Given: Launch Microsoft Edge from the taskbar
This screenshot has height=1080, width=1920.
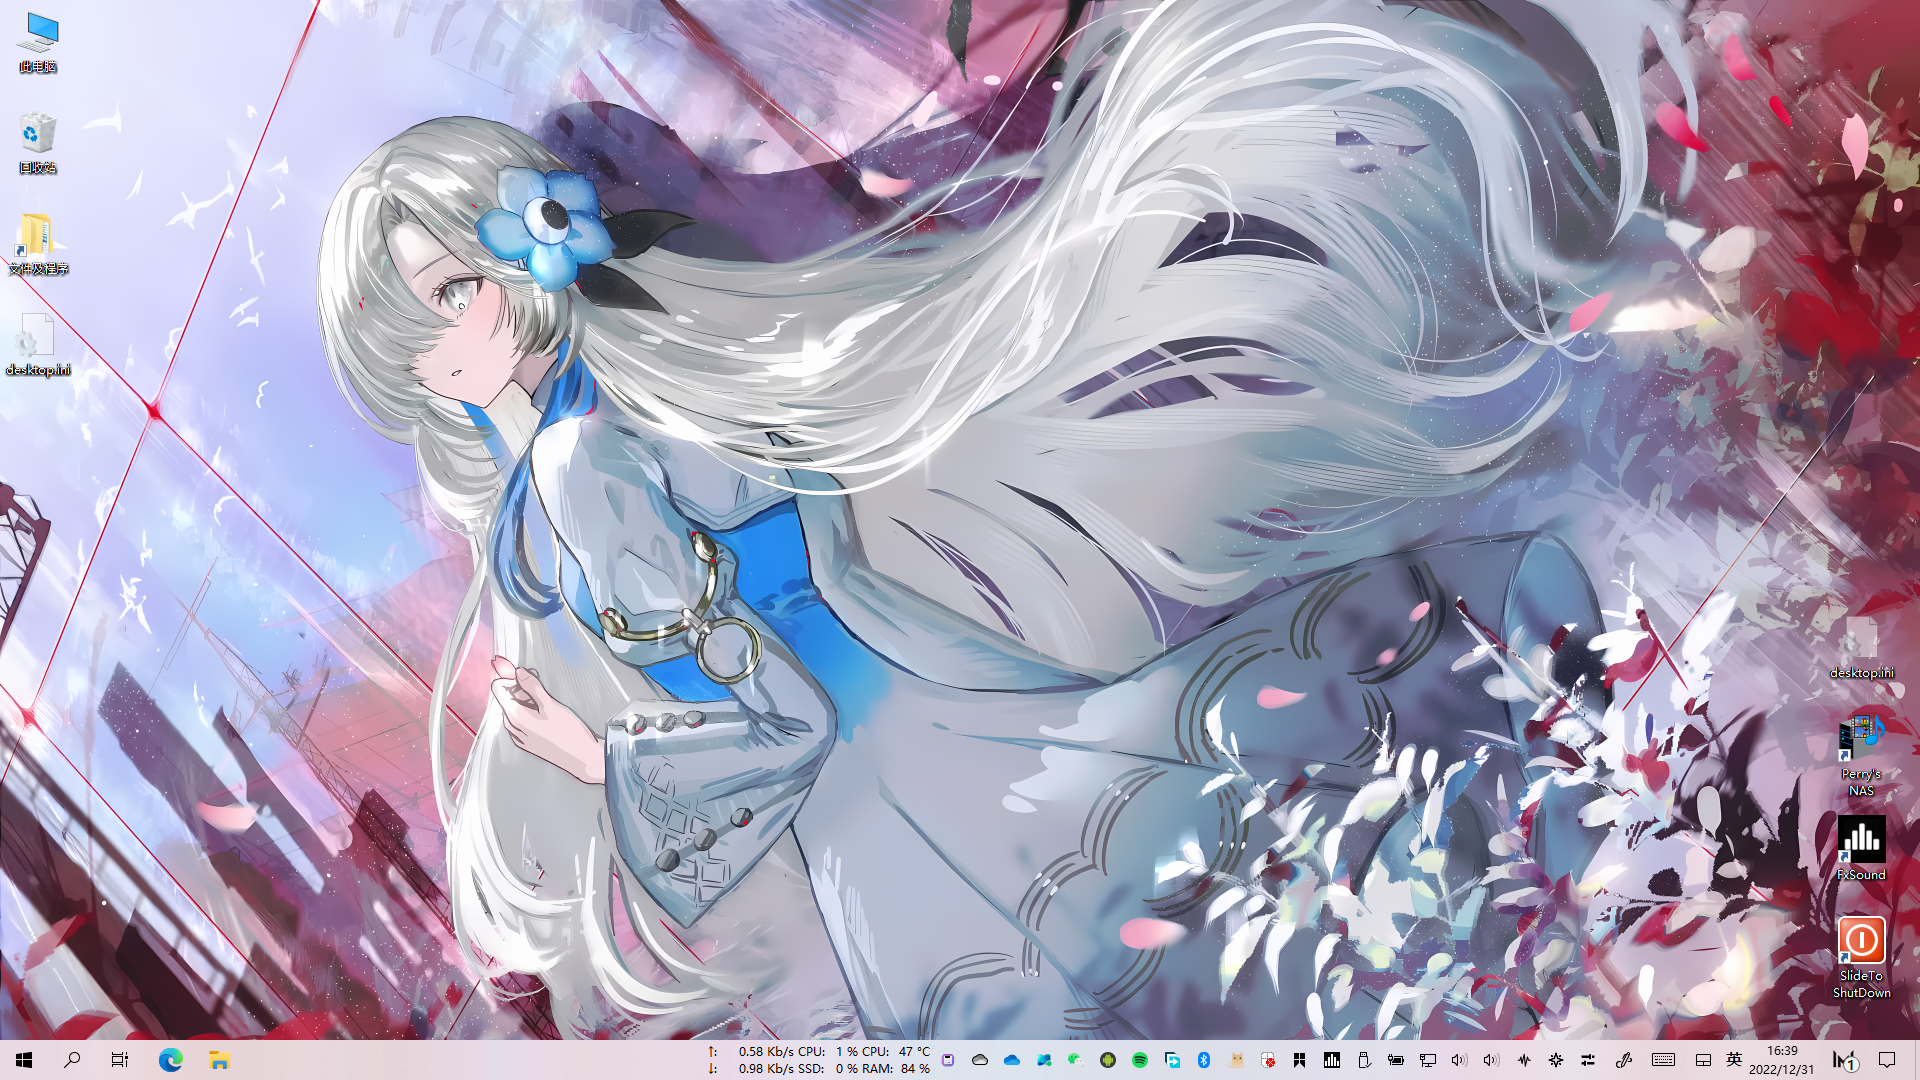Looking at the screenshot, I should pos(171,1060).
